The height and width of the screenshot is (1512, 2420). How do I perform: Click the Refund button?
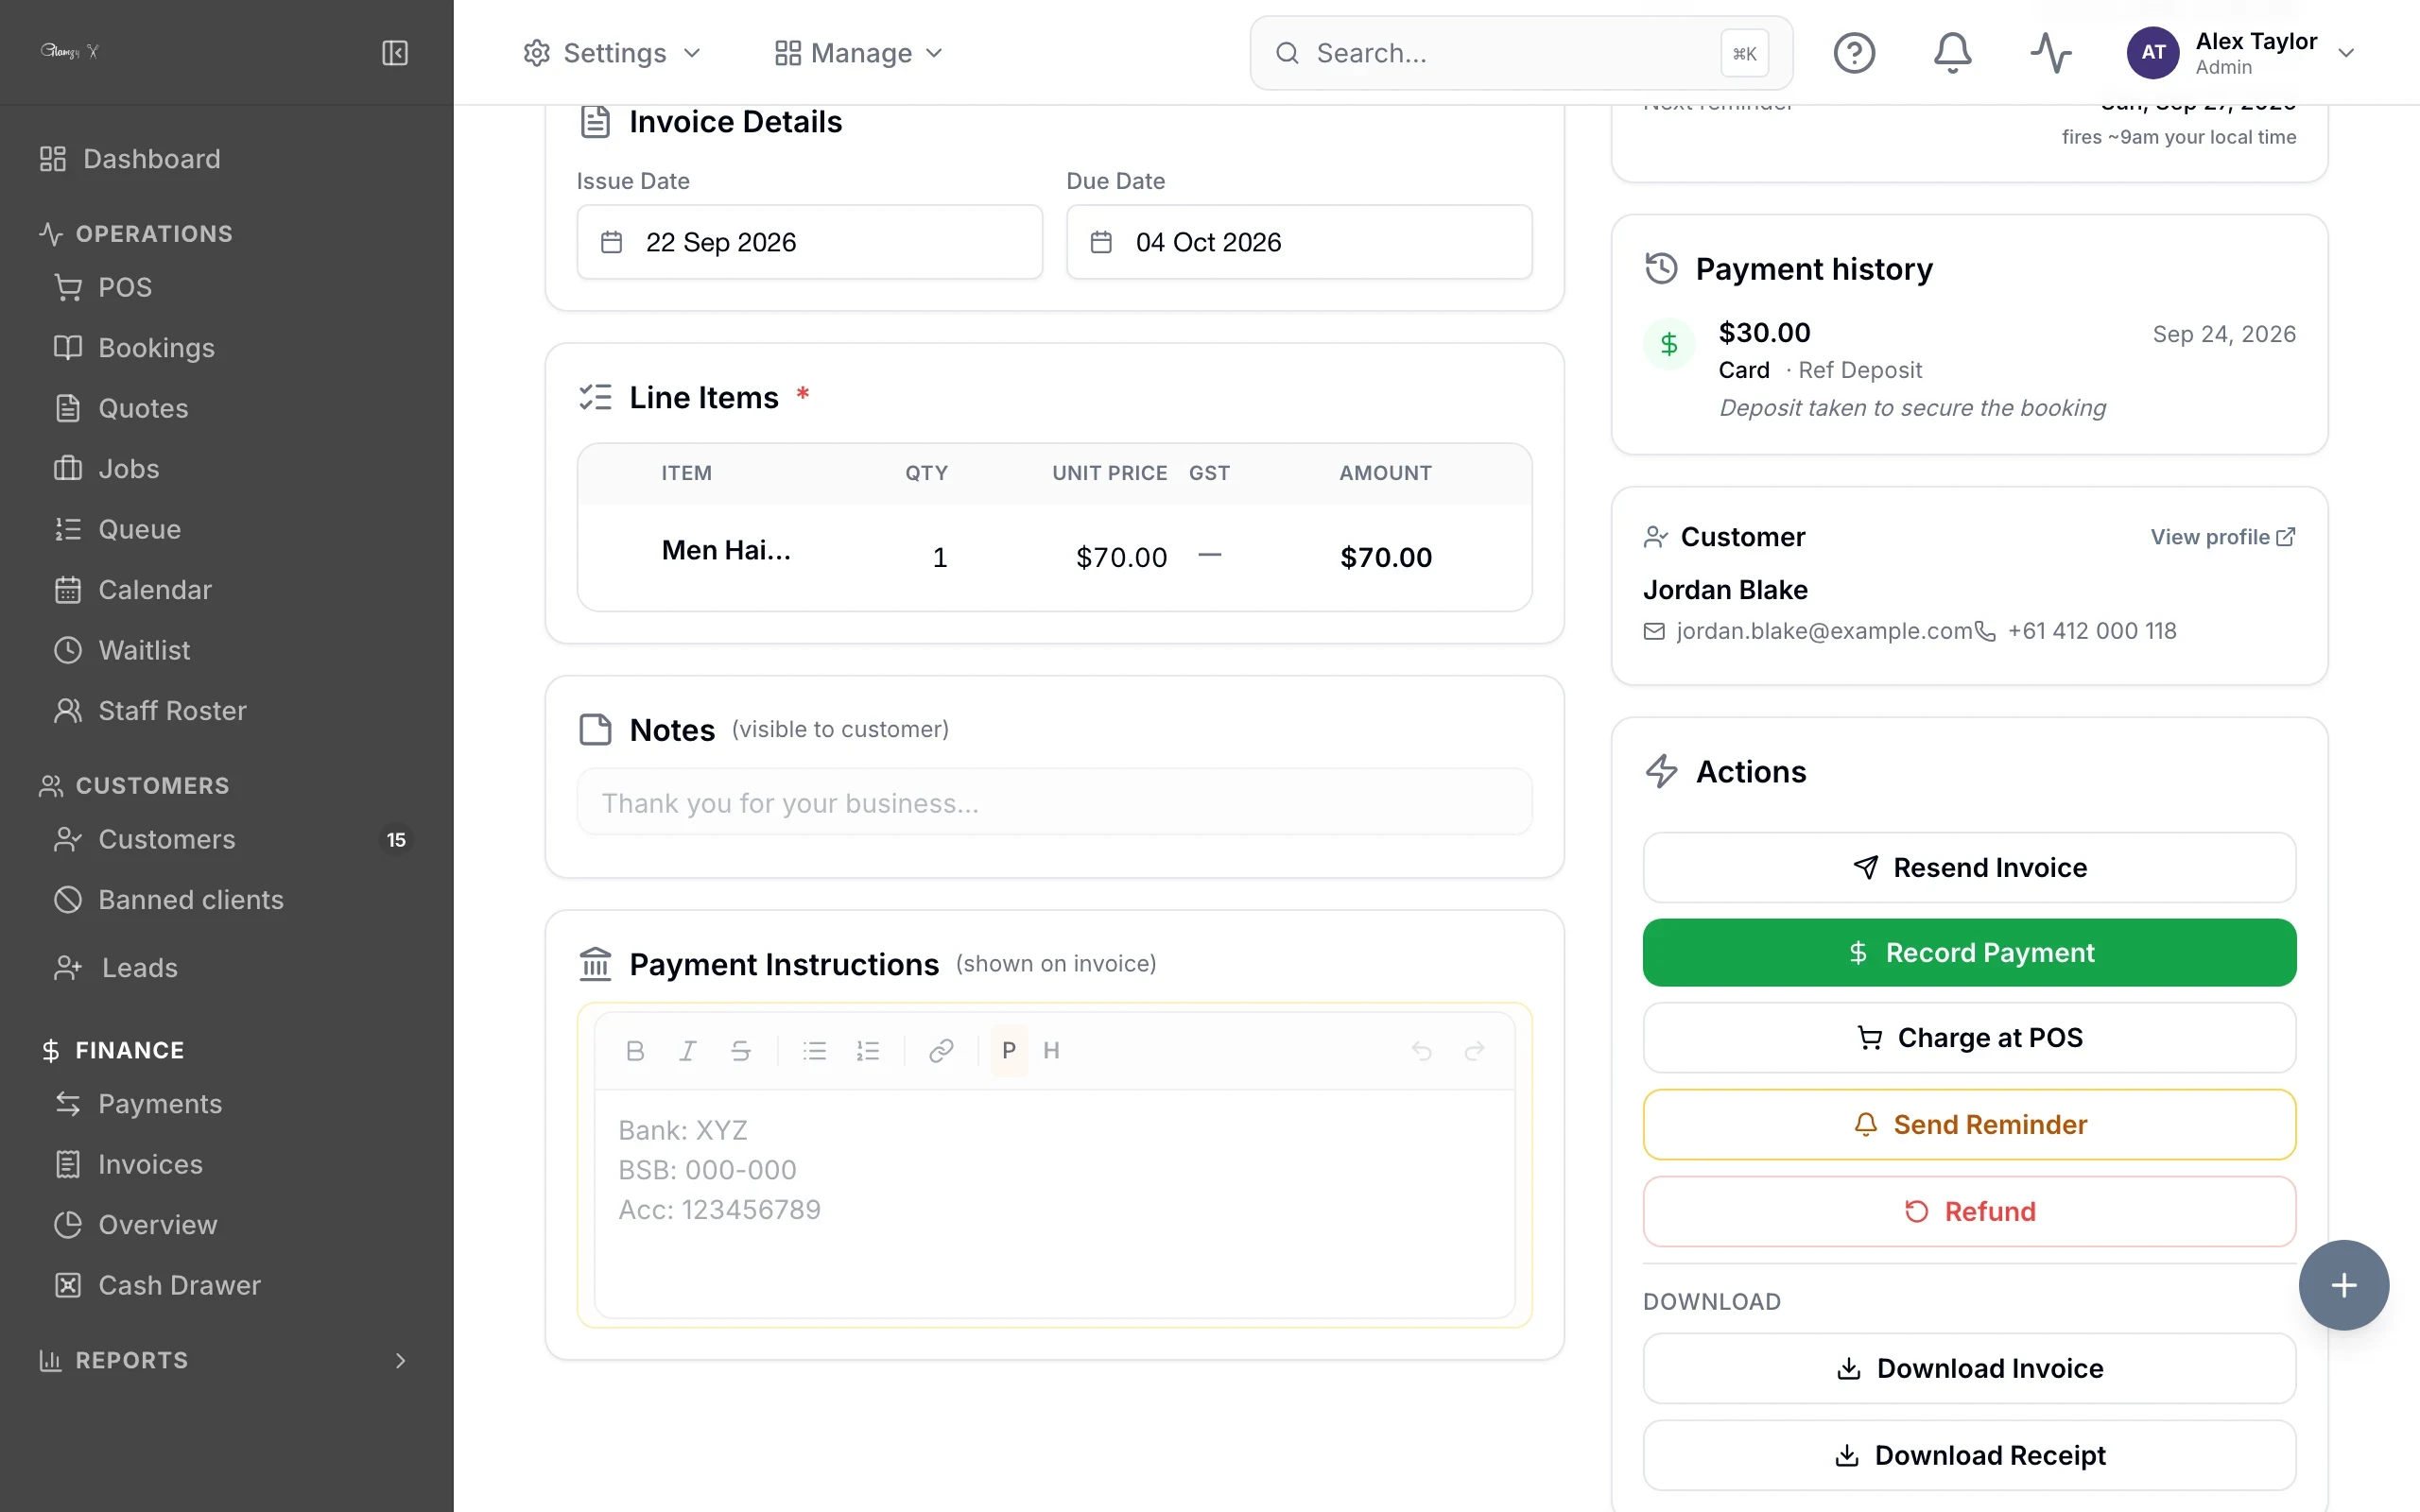[x=1969, y=1212]
